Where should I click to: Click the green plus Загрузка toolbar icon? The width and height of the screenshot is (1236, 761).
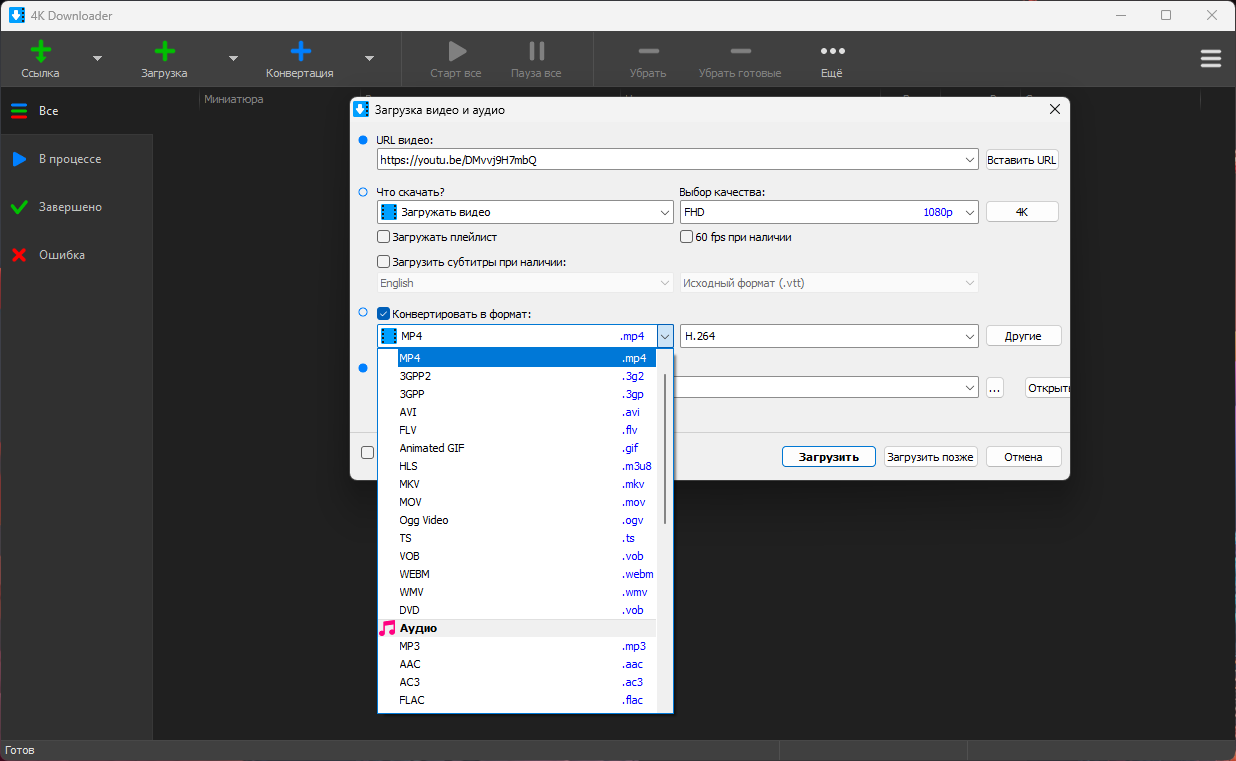[165, 52]
